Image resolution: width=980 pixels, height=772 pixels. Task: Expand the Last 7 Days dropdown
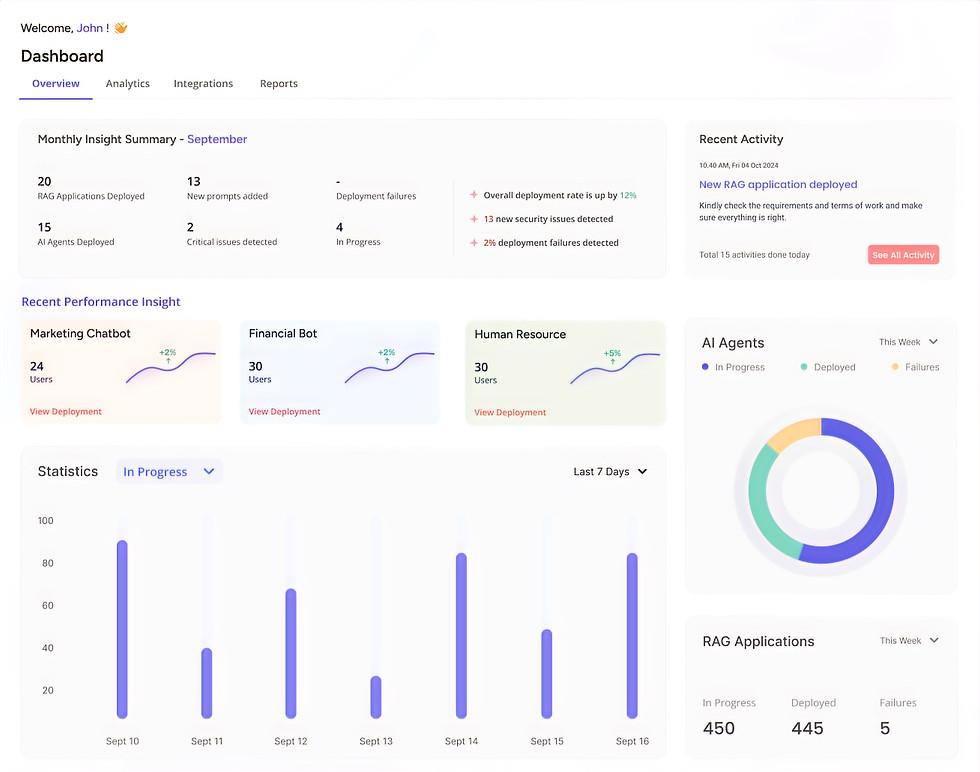click(x=610, y=471)
